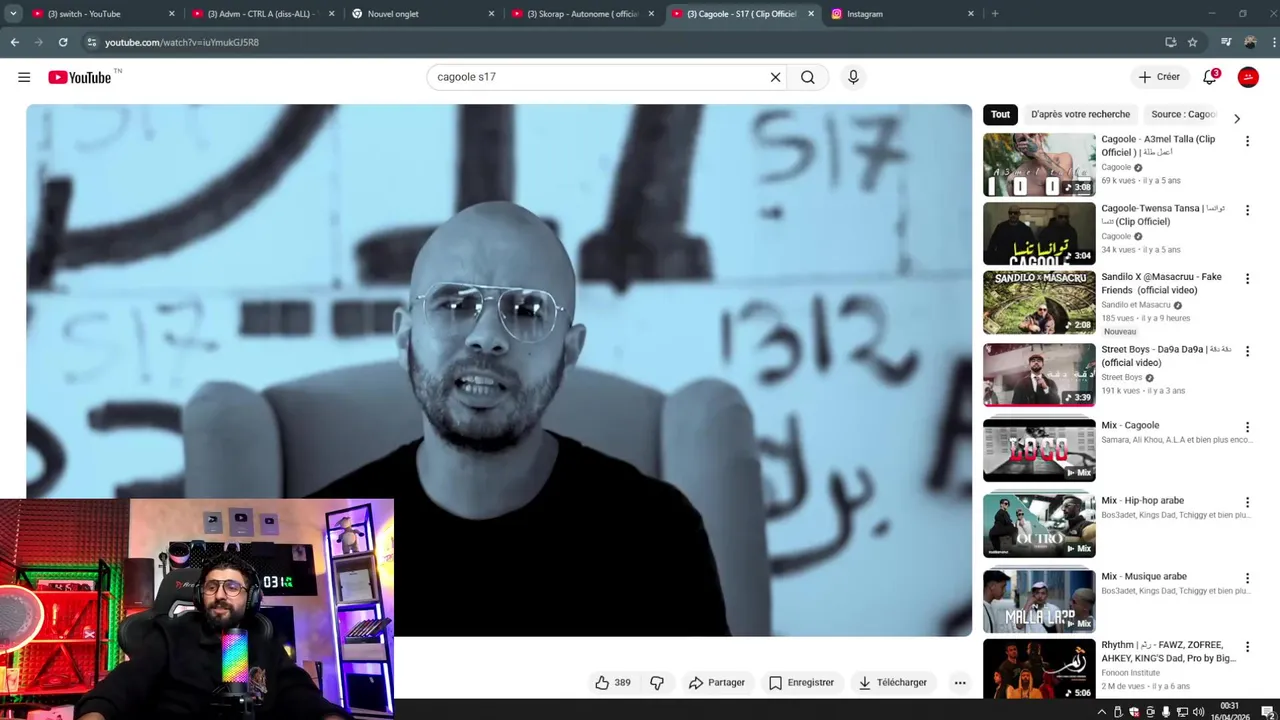Open options for Rhythm FAWZ ZOFREE video
The height and width of the screenshot is (720, 1280).
pos(1247,647)
